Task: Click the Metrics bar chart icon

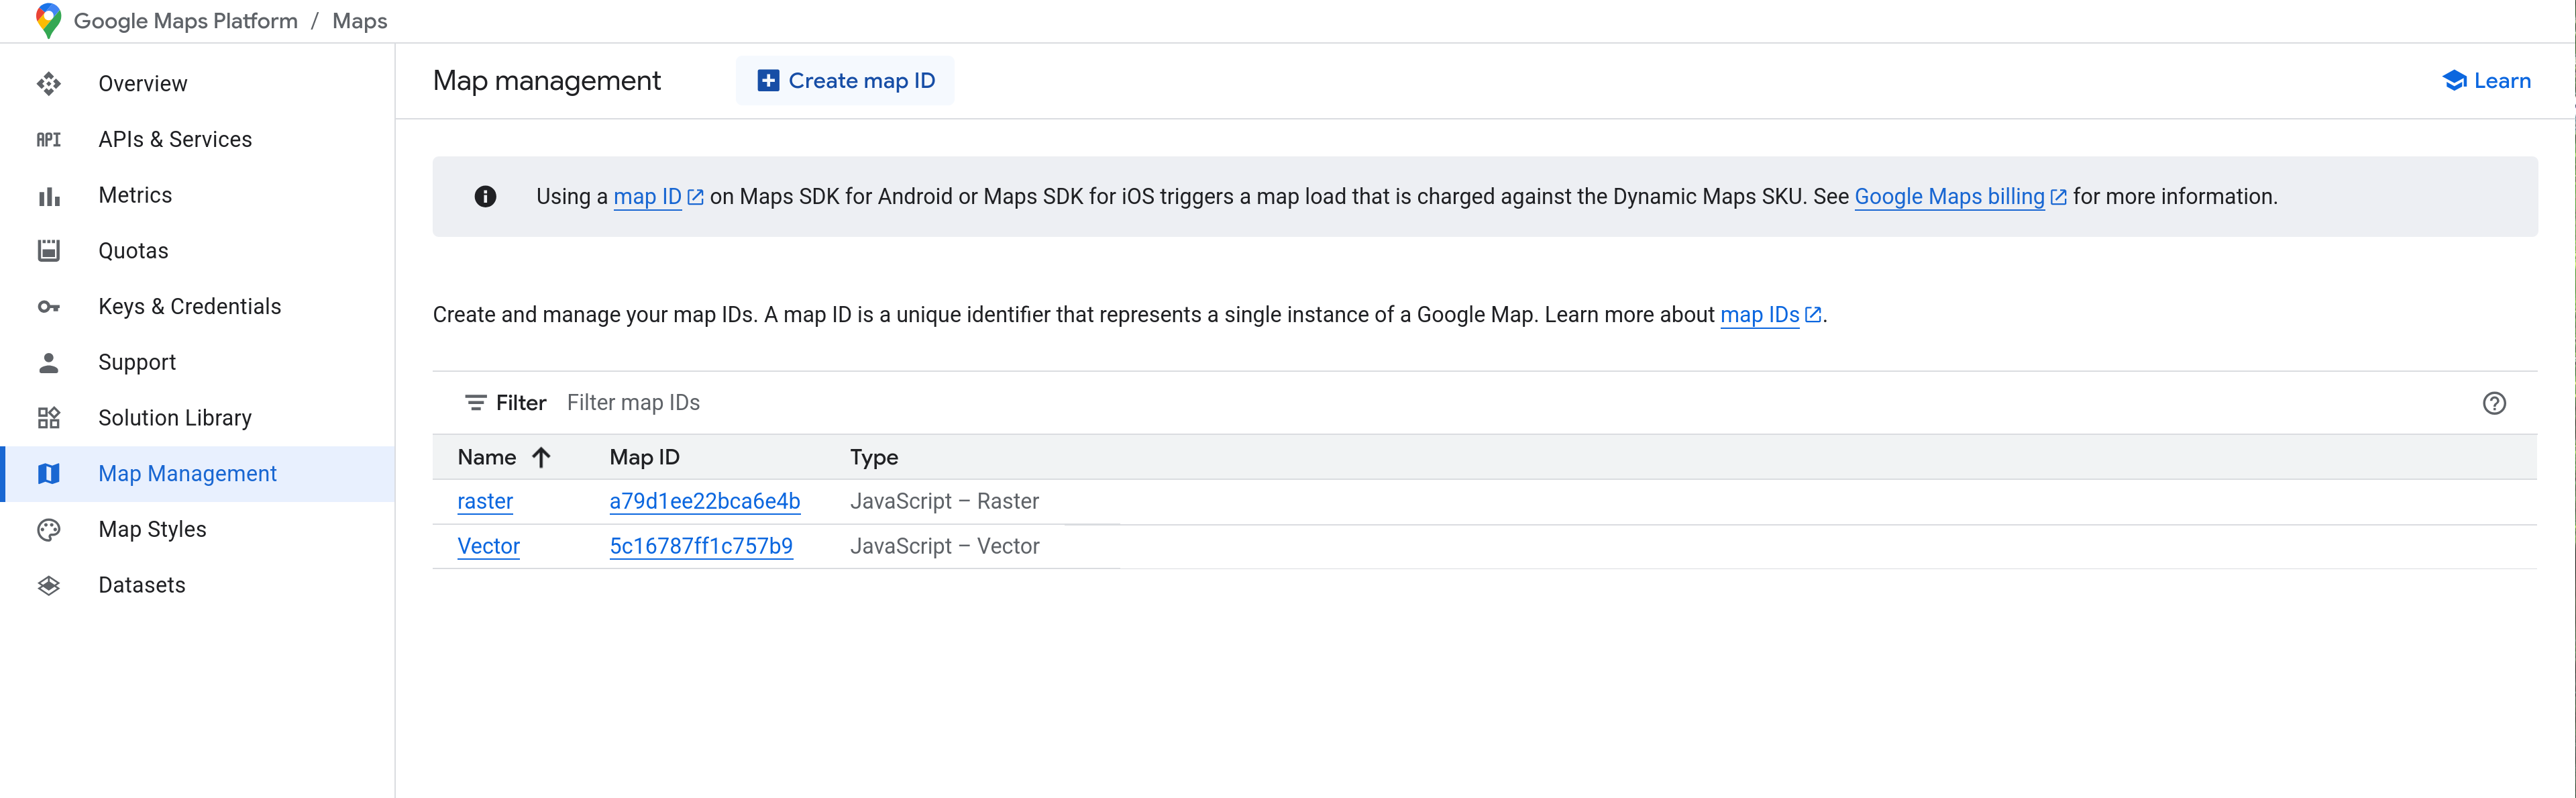Action: (48, 195)
